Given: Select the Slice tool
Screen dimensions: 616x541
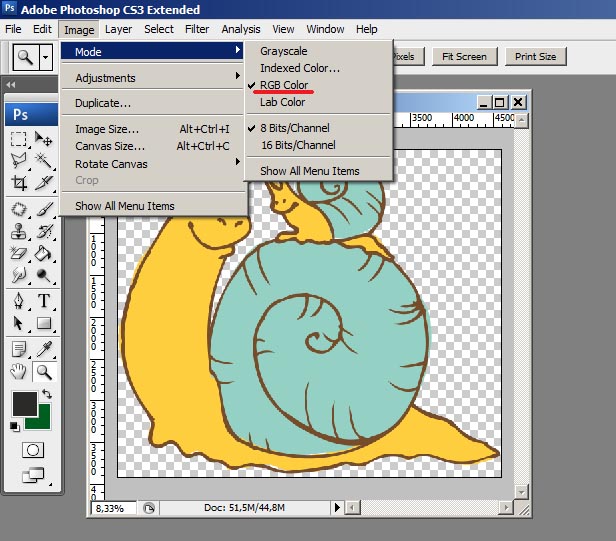Looking at the screenshot, I should (44, 182).
